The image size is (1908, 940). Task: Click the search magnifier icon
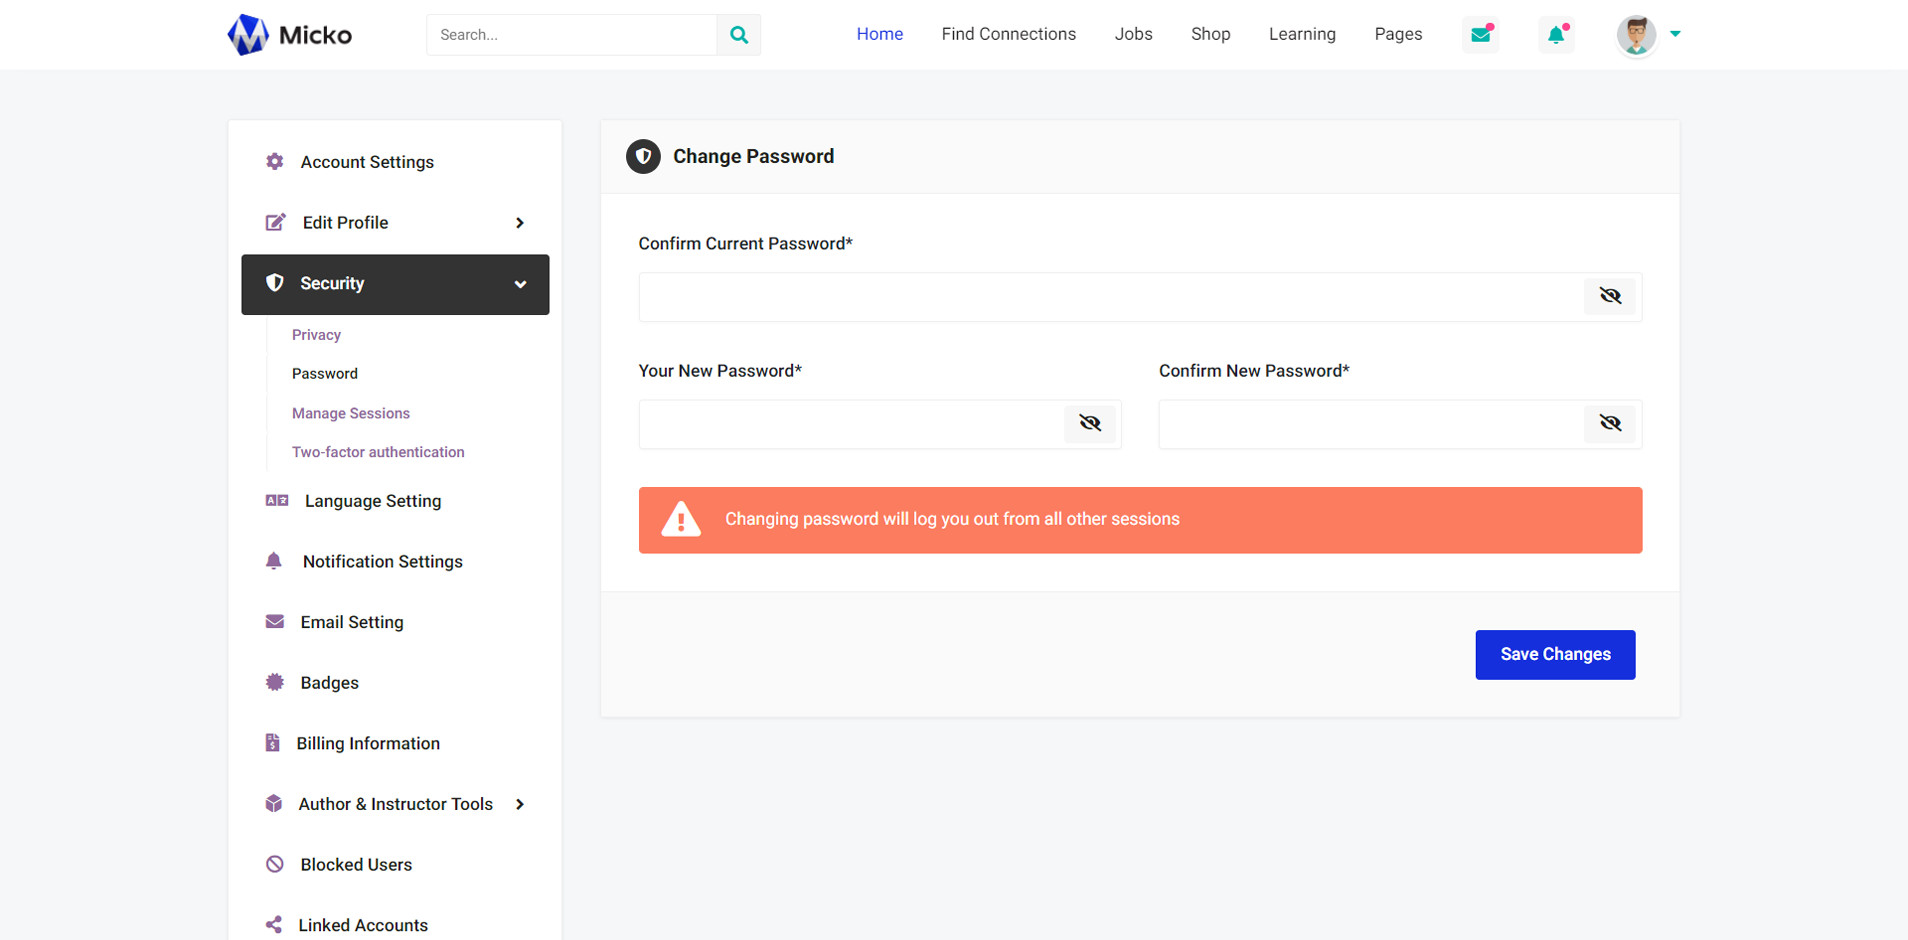click(738, 35)
